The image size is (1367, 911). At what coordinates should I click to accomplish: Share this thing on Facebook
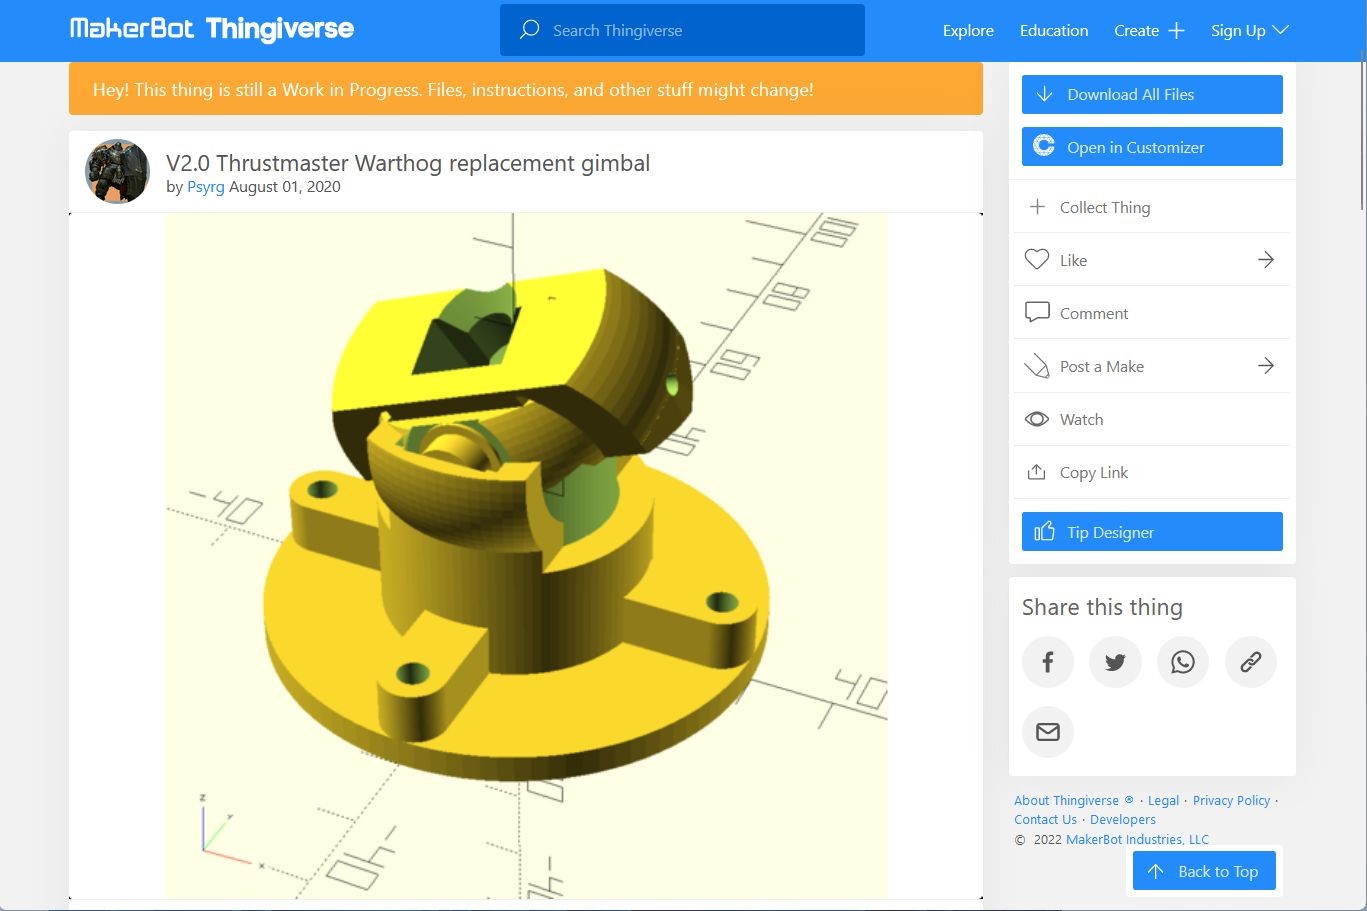point(1048,662)
